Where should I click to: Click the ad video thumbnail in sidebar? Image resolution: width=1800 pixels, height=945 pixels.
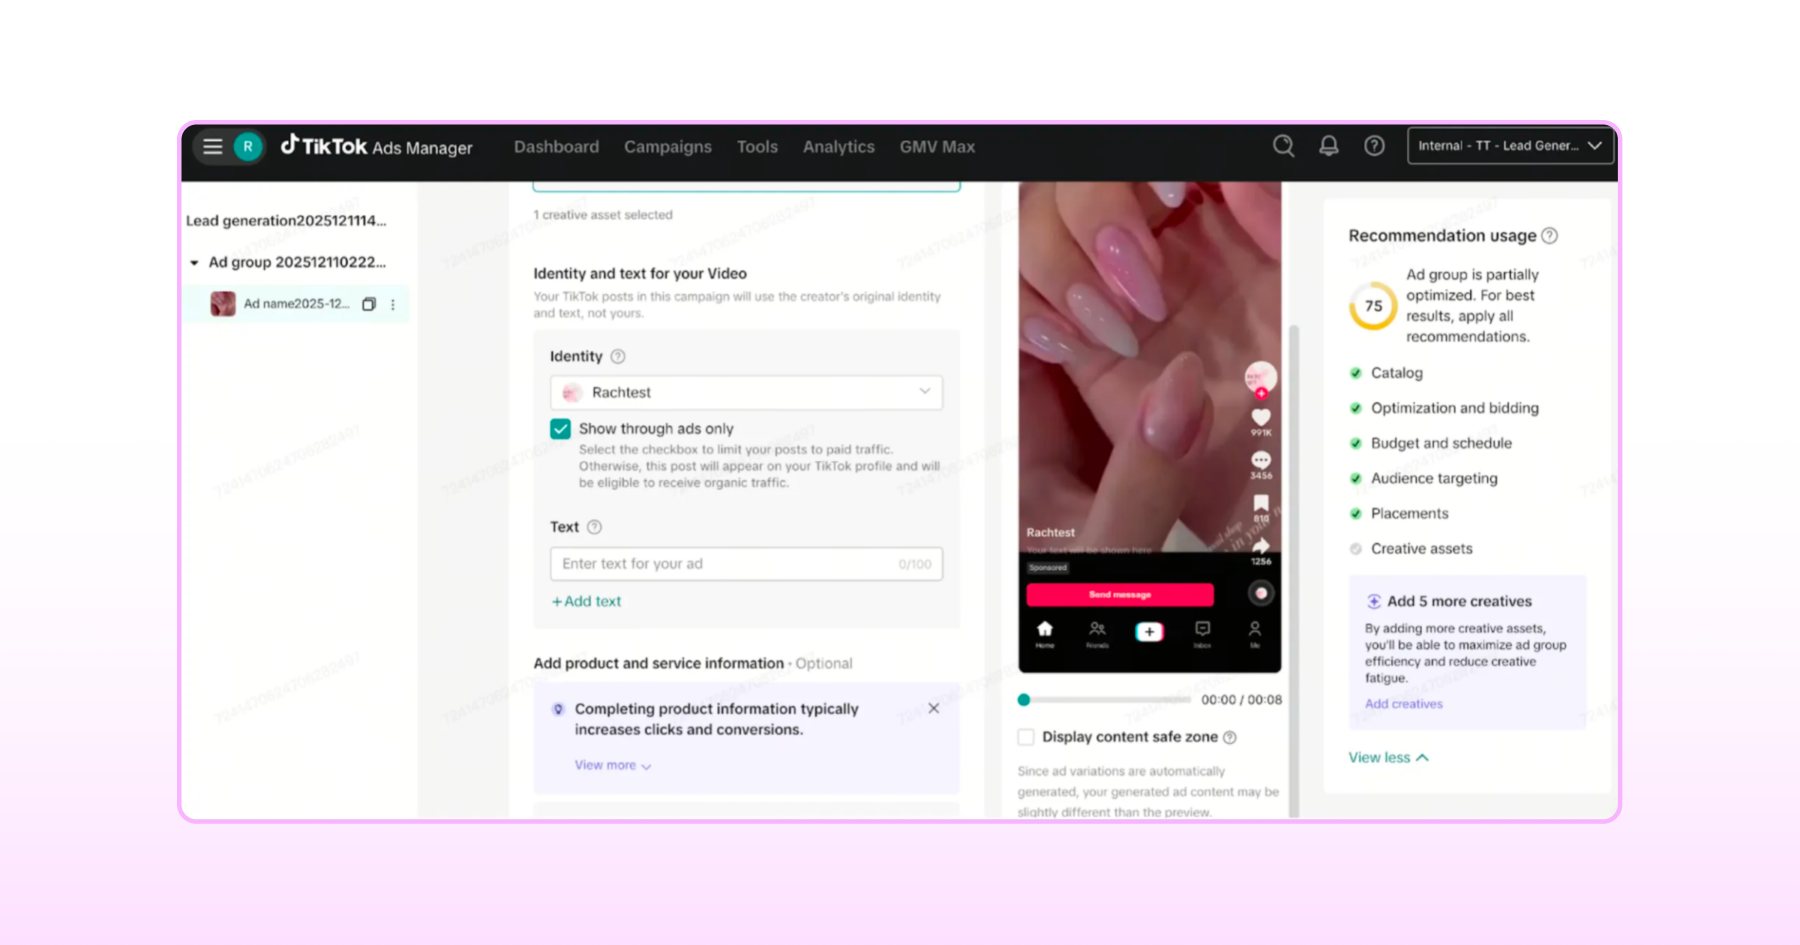[x=223, y=304]
